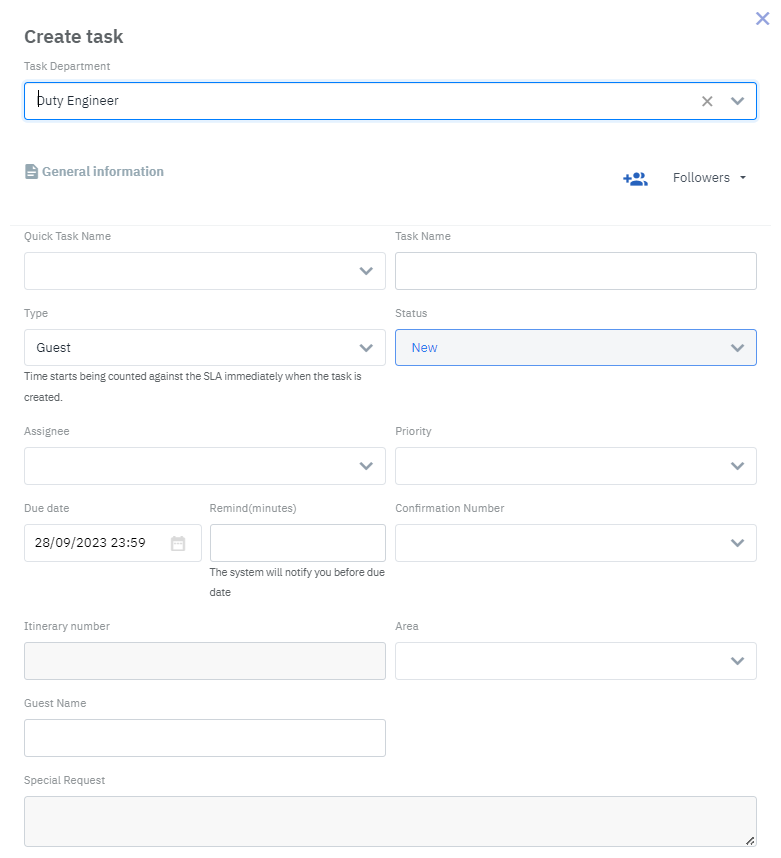Image resolution: width=781 pixels, height=858 pixels.
Task: Click the calendar icon in Due date
Action: (178, 543)
